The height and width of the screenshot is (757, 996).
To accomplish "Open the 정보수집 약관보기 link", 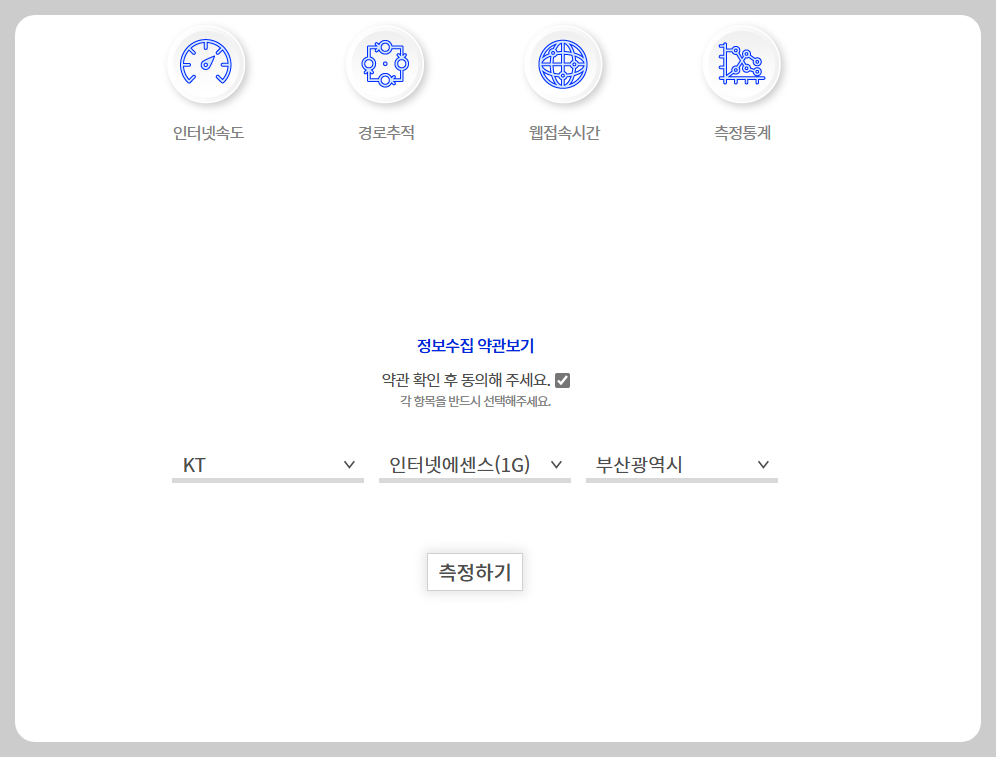I will pyautogui.click(x=475, y=345).
